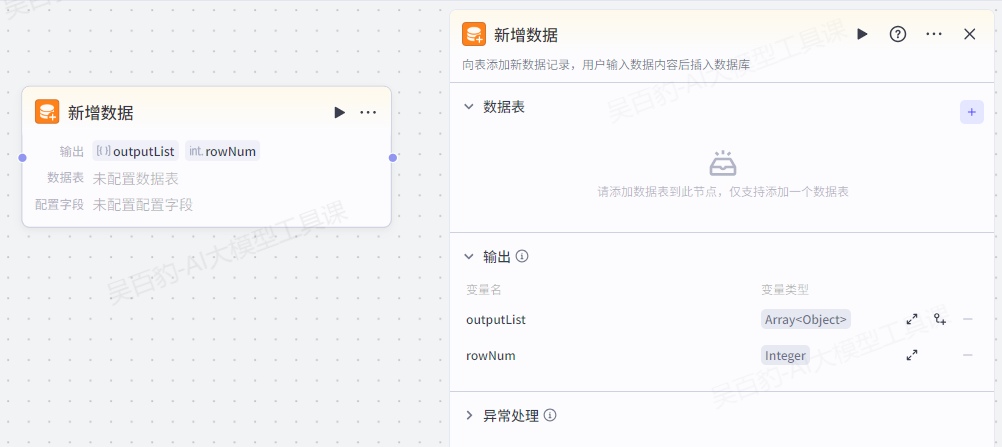Remove the outputList output variable
Screen dimensions: 1002x447
pyautogui.click(x=967, y=319)
